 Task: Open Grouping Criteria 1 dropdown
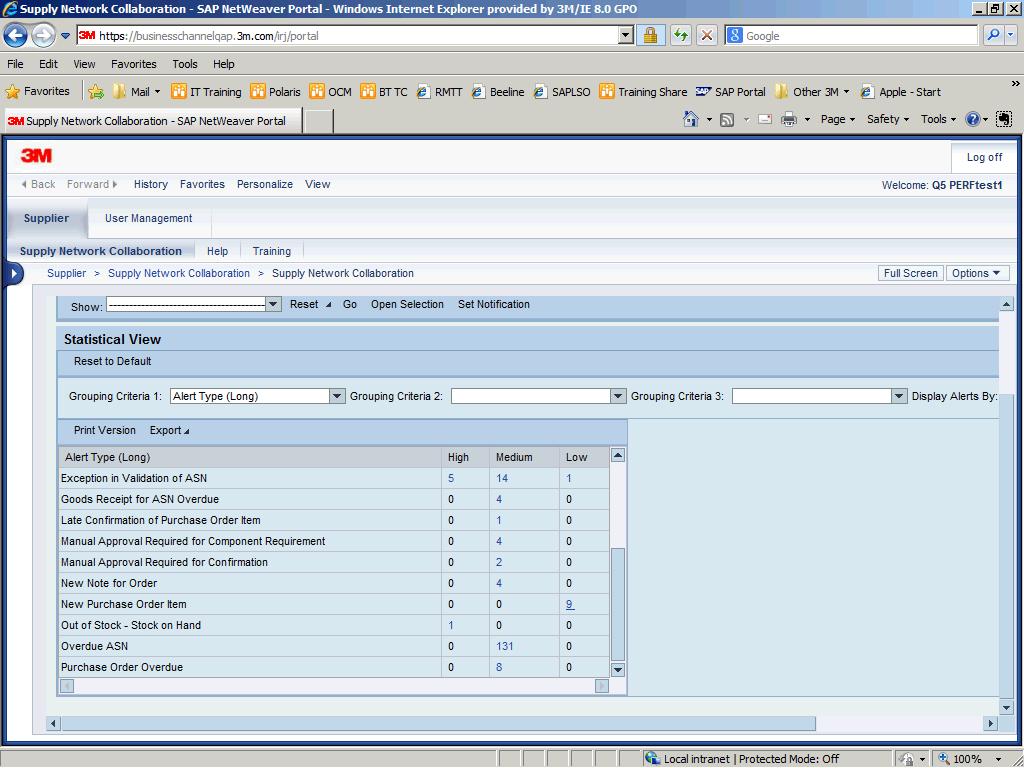pyautogui.click(x=337, y=396)
